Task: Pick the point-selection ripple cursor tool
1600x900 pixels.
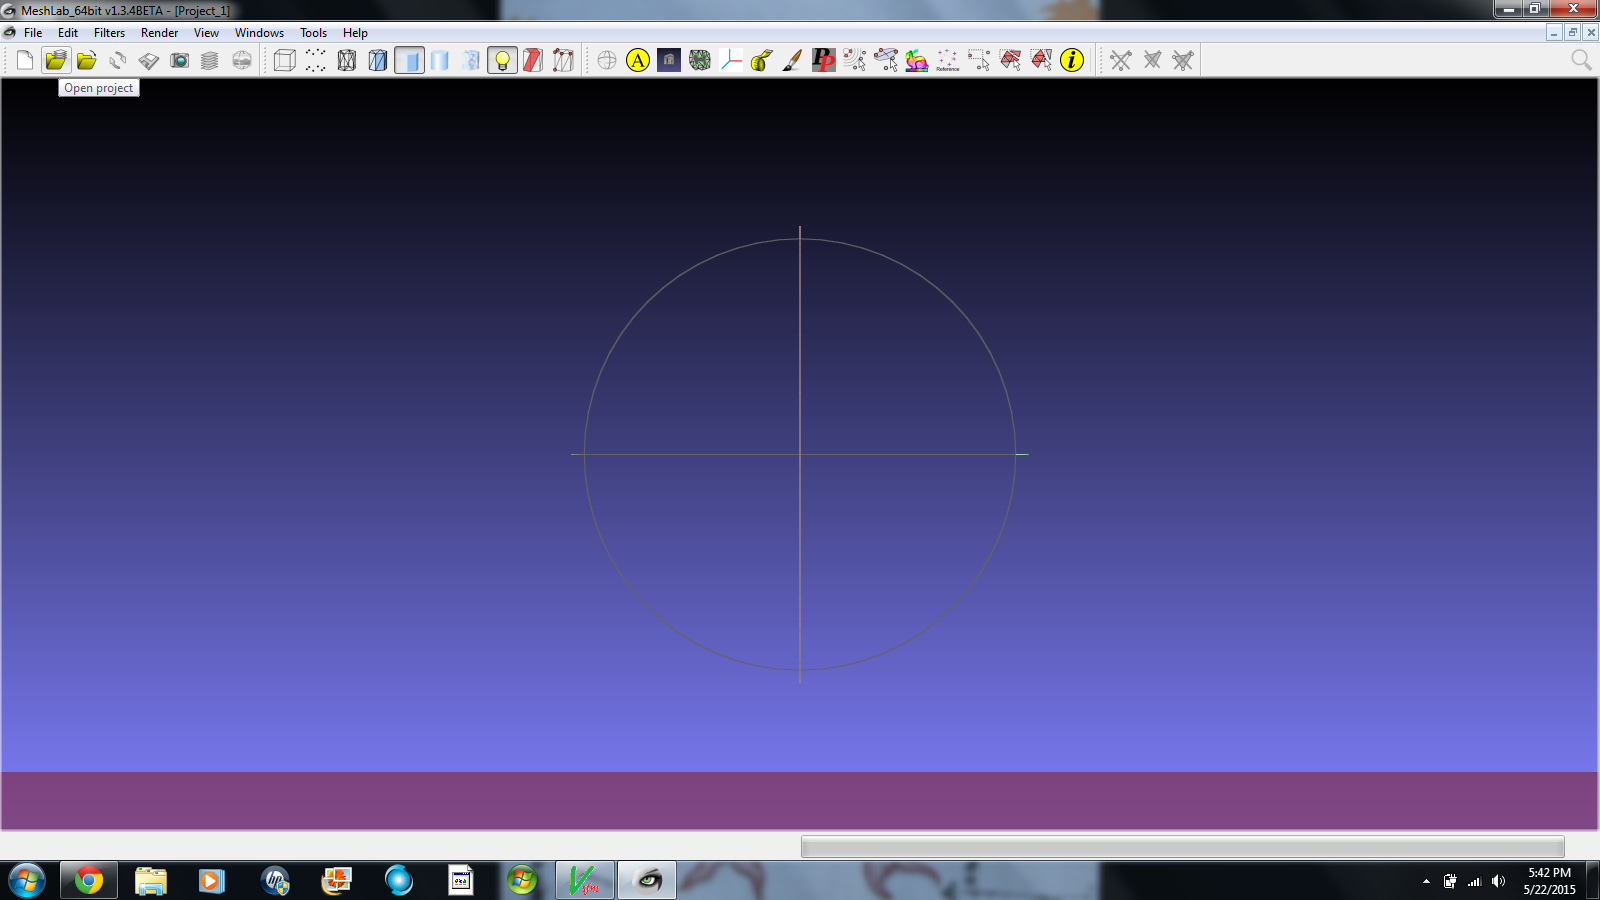Action: click(x=855, y=60)
